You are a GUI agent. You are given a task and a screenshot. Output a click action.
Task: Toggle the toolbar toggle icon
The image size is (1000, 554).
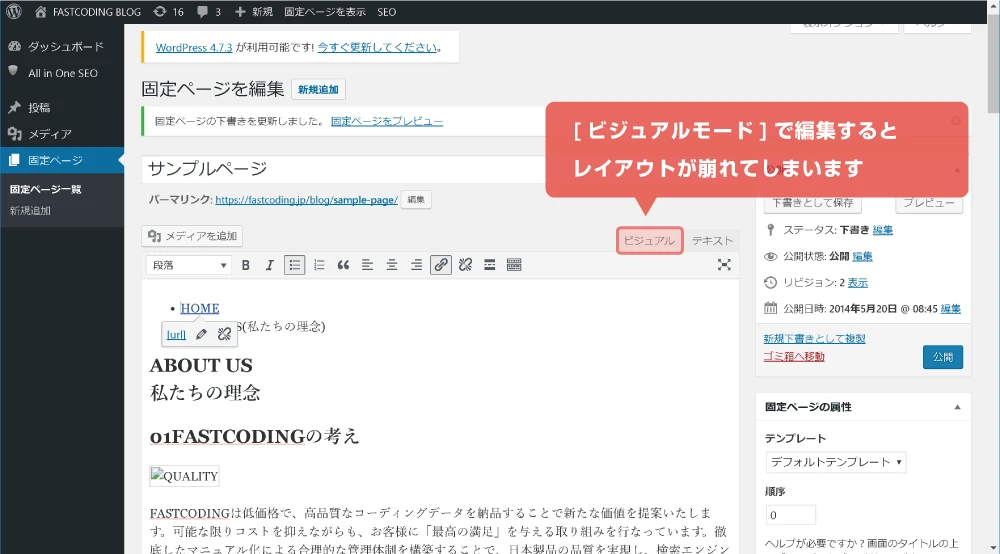[514, 265]
